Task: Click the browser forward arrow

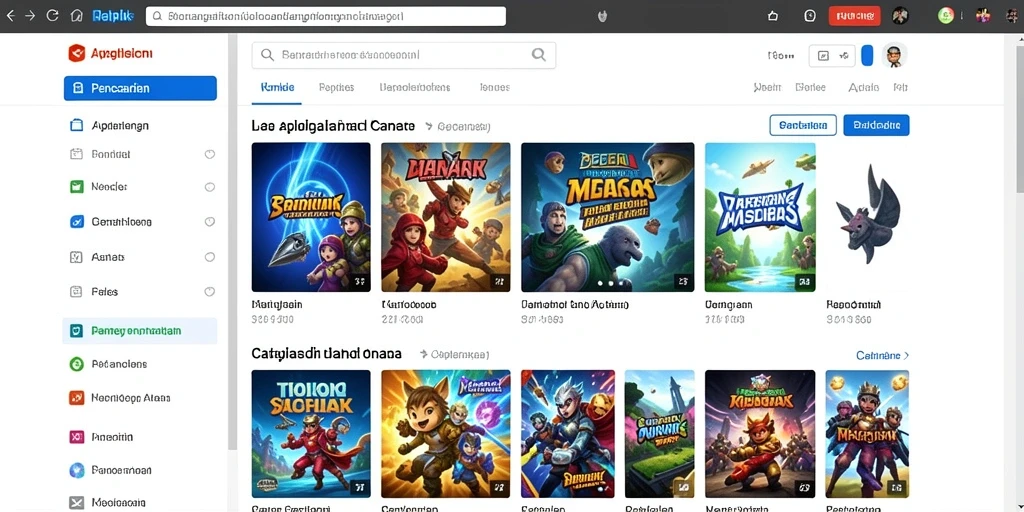Action: (x=30, y=16)
